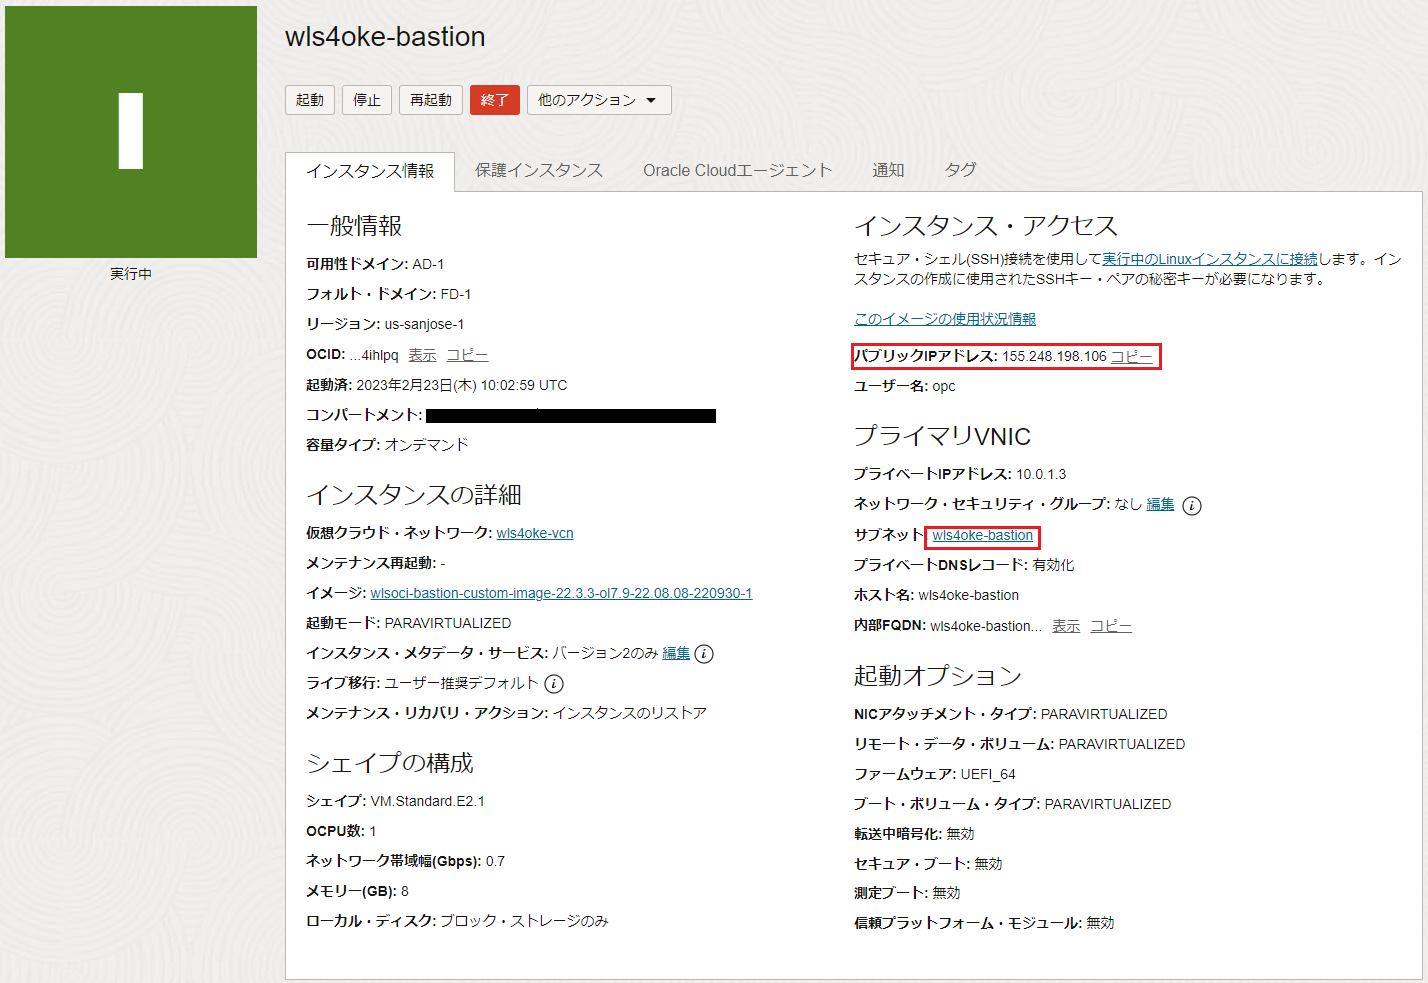Select the shape value VM.Standard.E2.1

[427, 801]
